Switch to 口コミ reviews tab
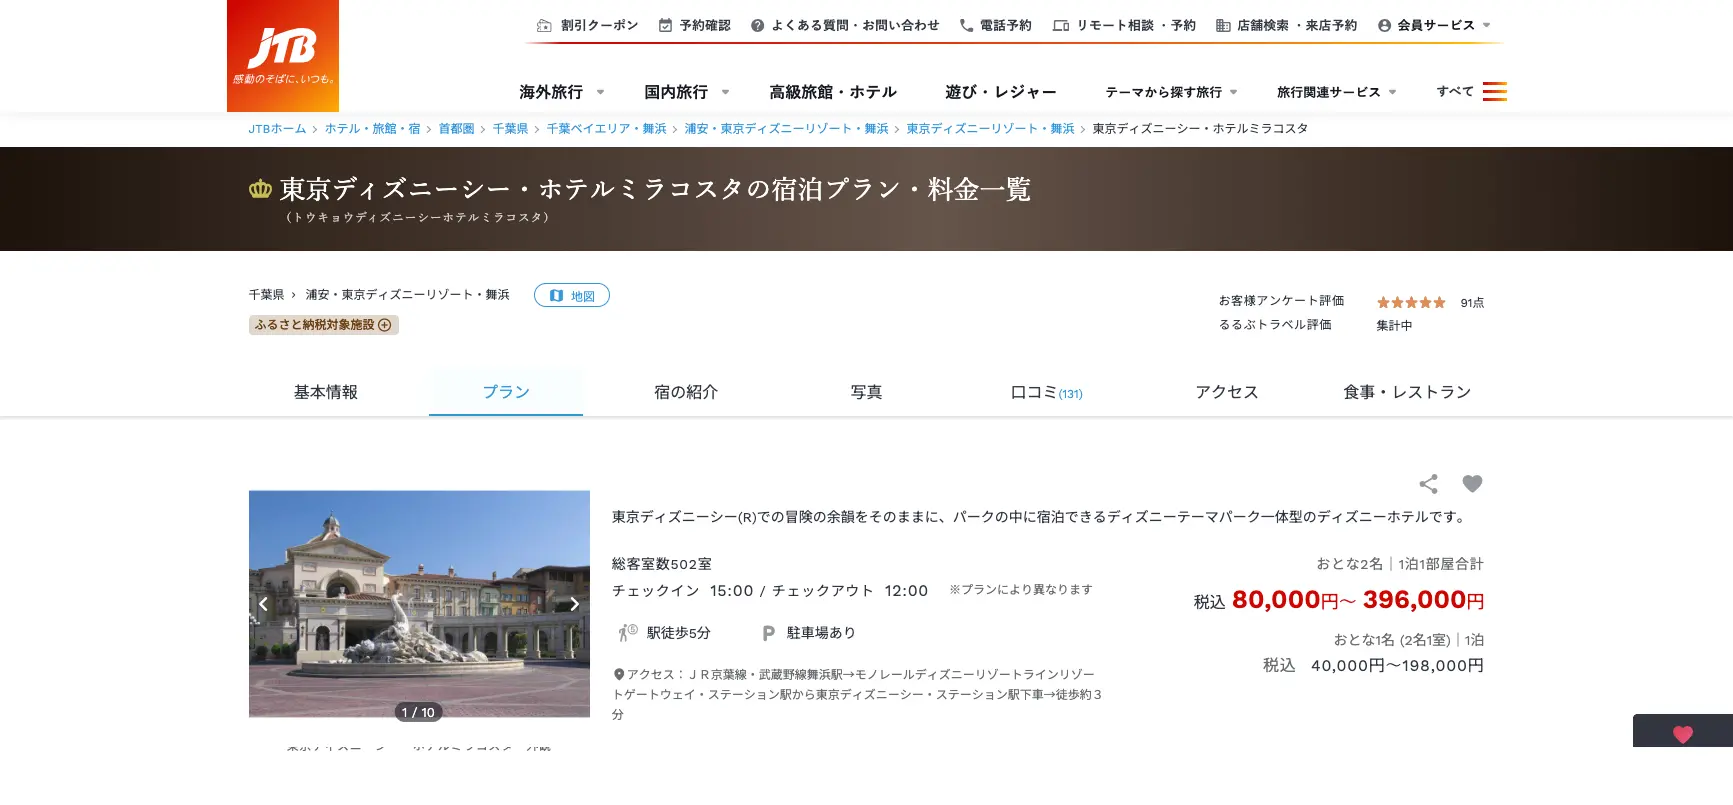Screen dimensions: 1733x805 (1045, 393)
